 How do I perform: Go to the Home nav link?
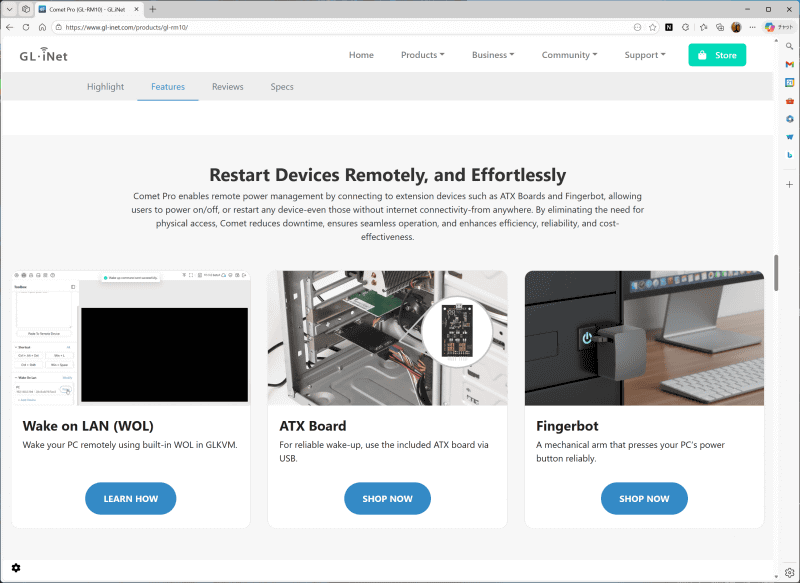pyautogui.click(x=361, y=55)
